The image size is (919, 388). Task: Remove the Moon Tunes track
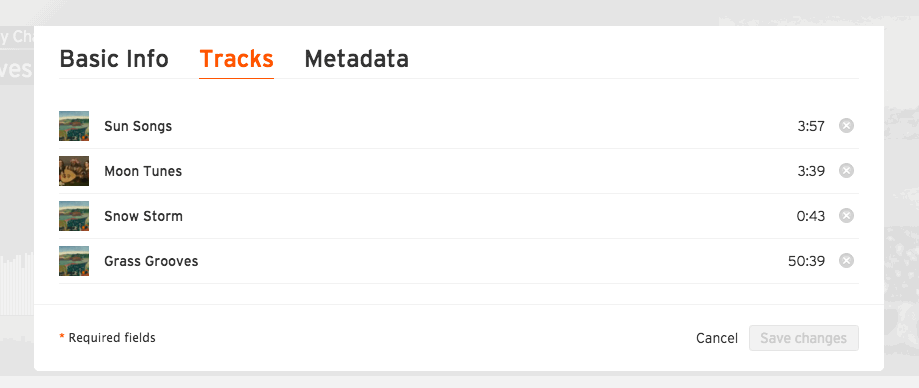(846, 171)
